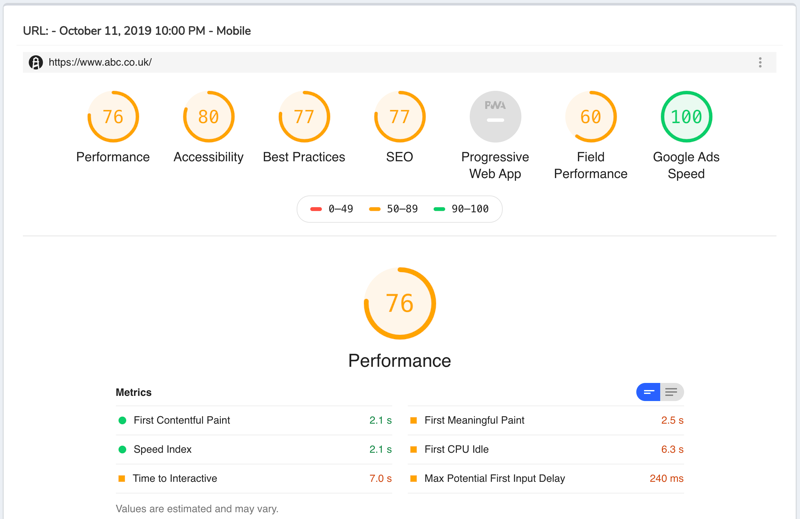Click orange square beside First CPU Idle
This screenshot has height=519, width=800.
click(x=414, y=450)
